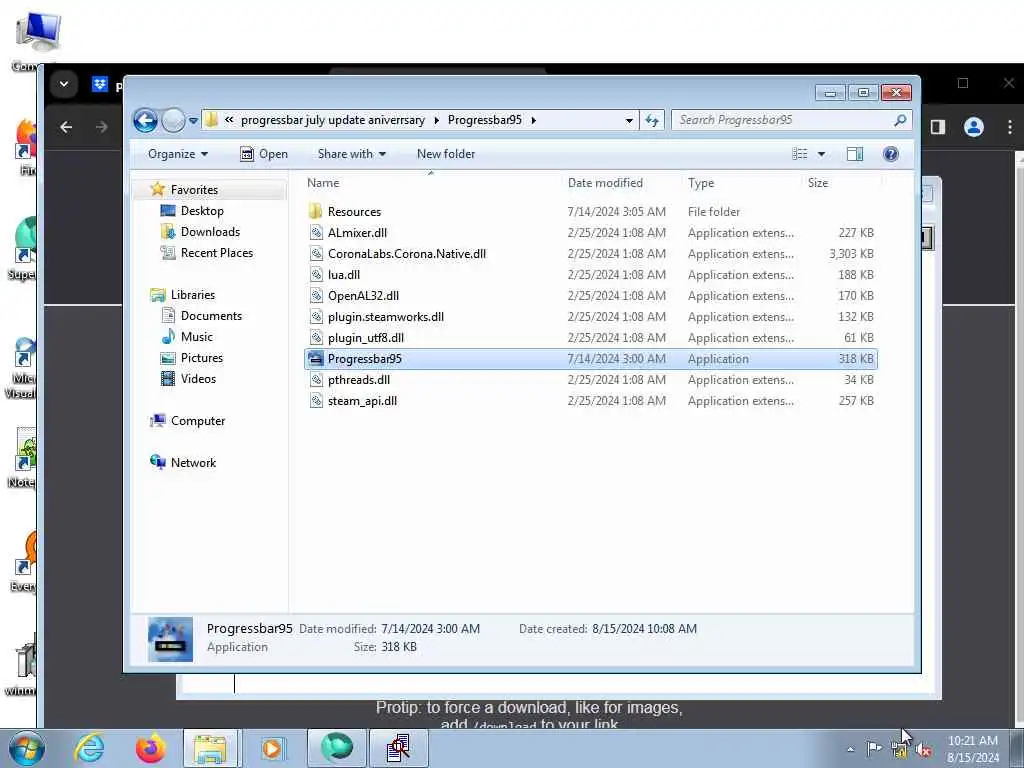
Task: Click the Progressbar95 breadcrumb segment
Action: pyautogui.click(x=485, y=120)
